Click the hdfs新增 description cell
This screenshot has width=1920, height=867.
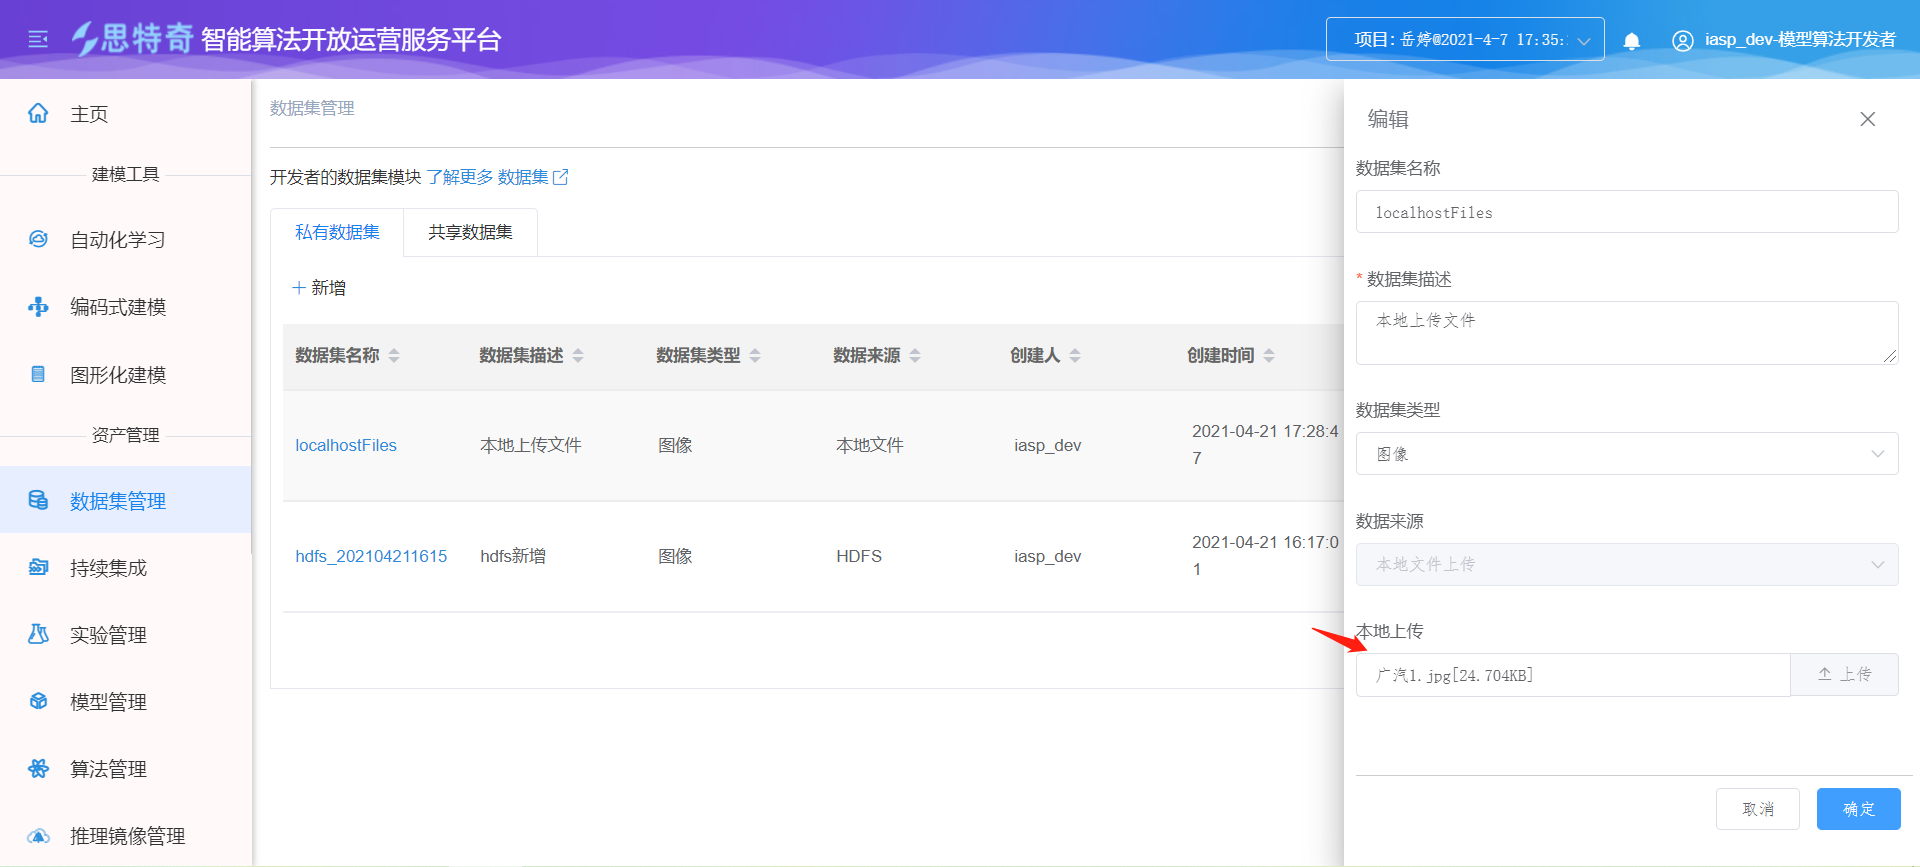[x=513, y=556]
